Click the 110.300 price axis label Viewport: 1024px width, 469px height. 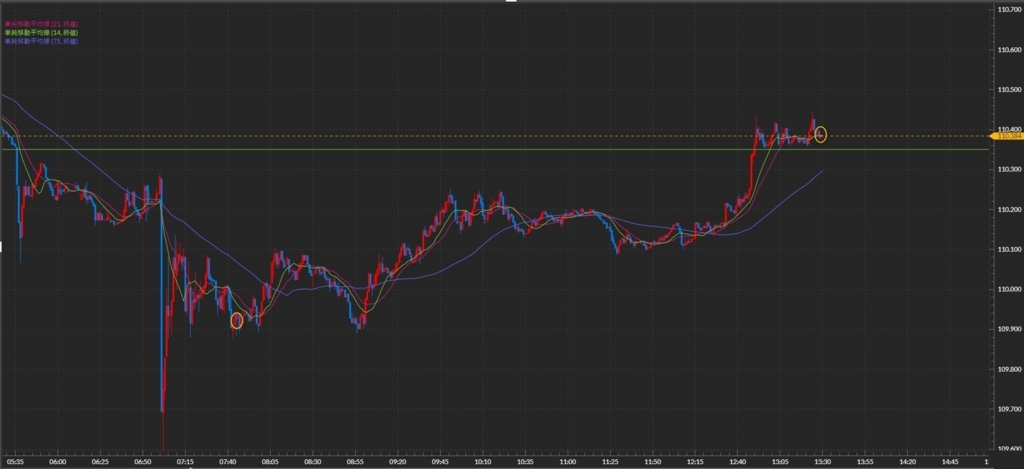click(1009, 169)
